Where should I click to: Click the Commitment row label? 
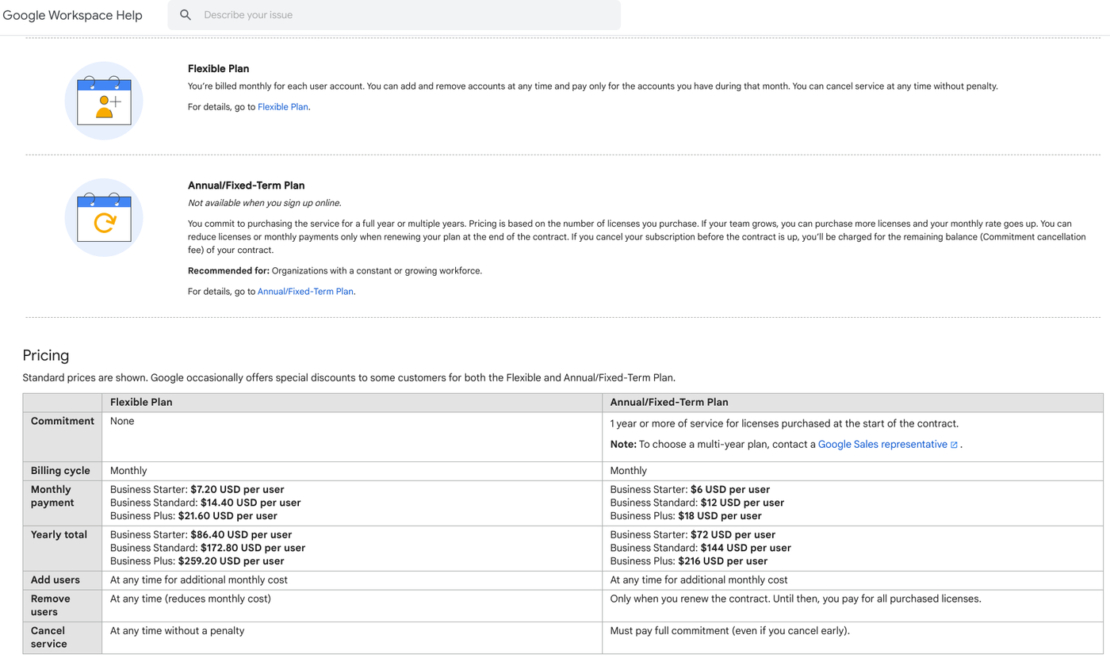(61, 421)
